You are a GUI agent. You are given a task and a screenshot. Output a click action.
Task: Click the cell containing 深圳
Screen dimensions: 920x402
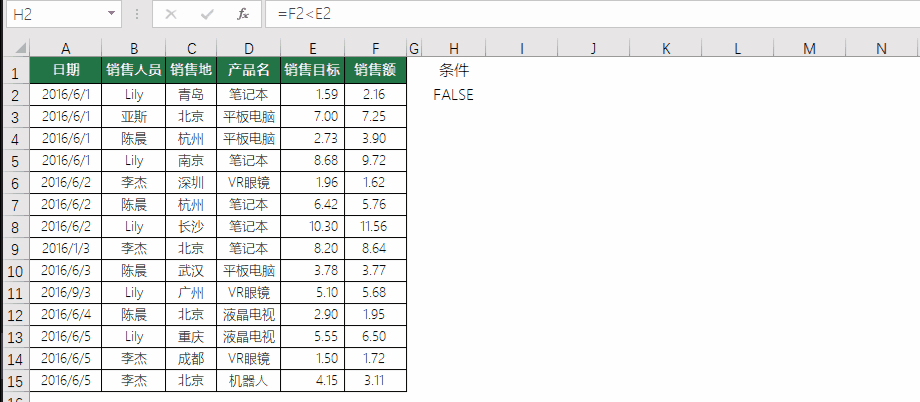click(x=191, y=183)
